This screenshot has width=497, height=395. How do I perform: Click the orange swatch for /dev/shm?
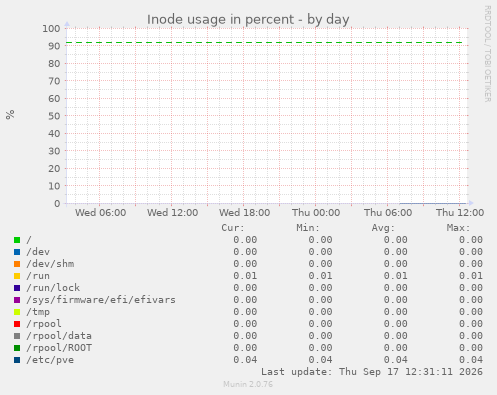point(17,264)
